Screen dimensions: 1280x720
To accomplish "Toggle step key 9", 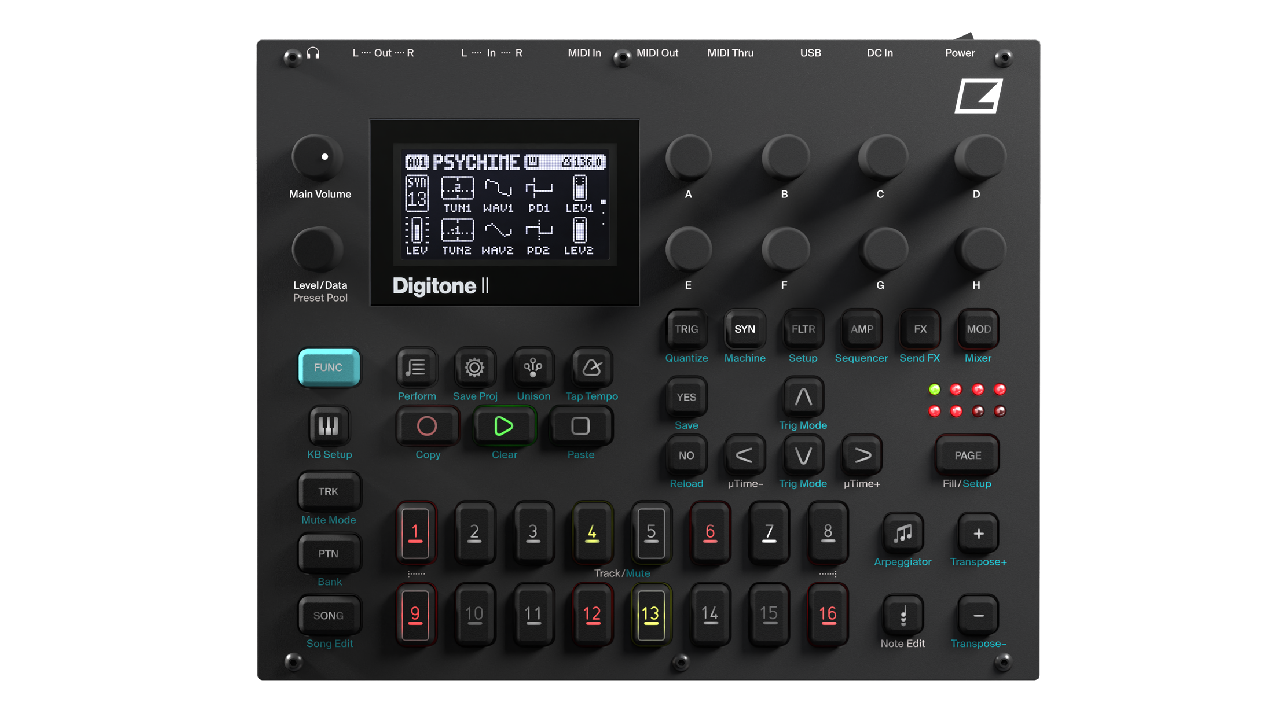I will tap(415, 614).
